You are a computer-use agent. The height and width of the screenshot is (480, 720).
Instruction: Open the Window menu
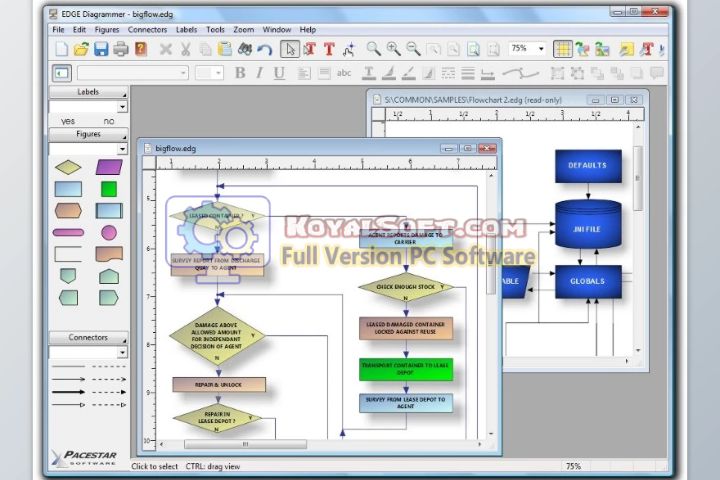point(277,29)
